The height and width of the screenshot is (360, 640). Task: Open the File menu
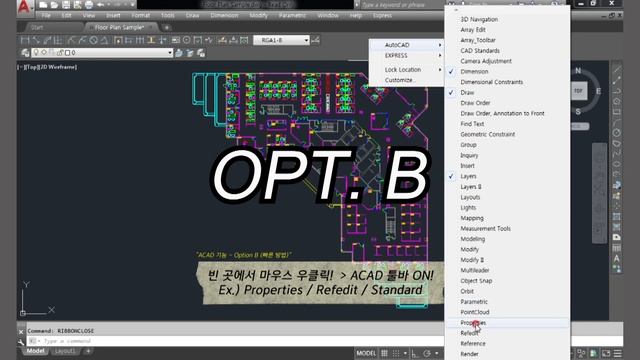click(x=46, y=16)
